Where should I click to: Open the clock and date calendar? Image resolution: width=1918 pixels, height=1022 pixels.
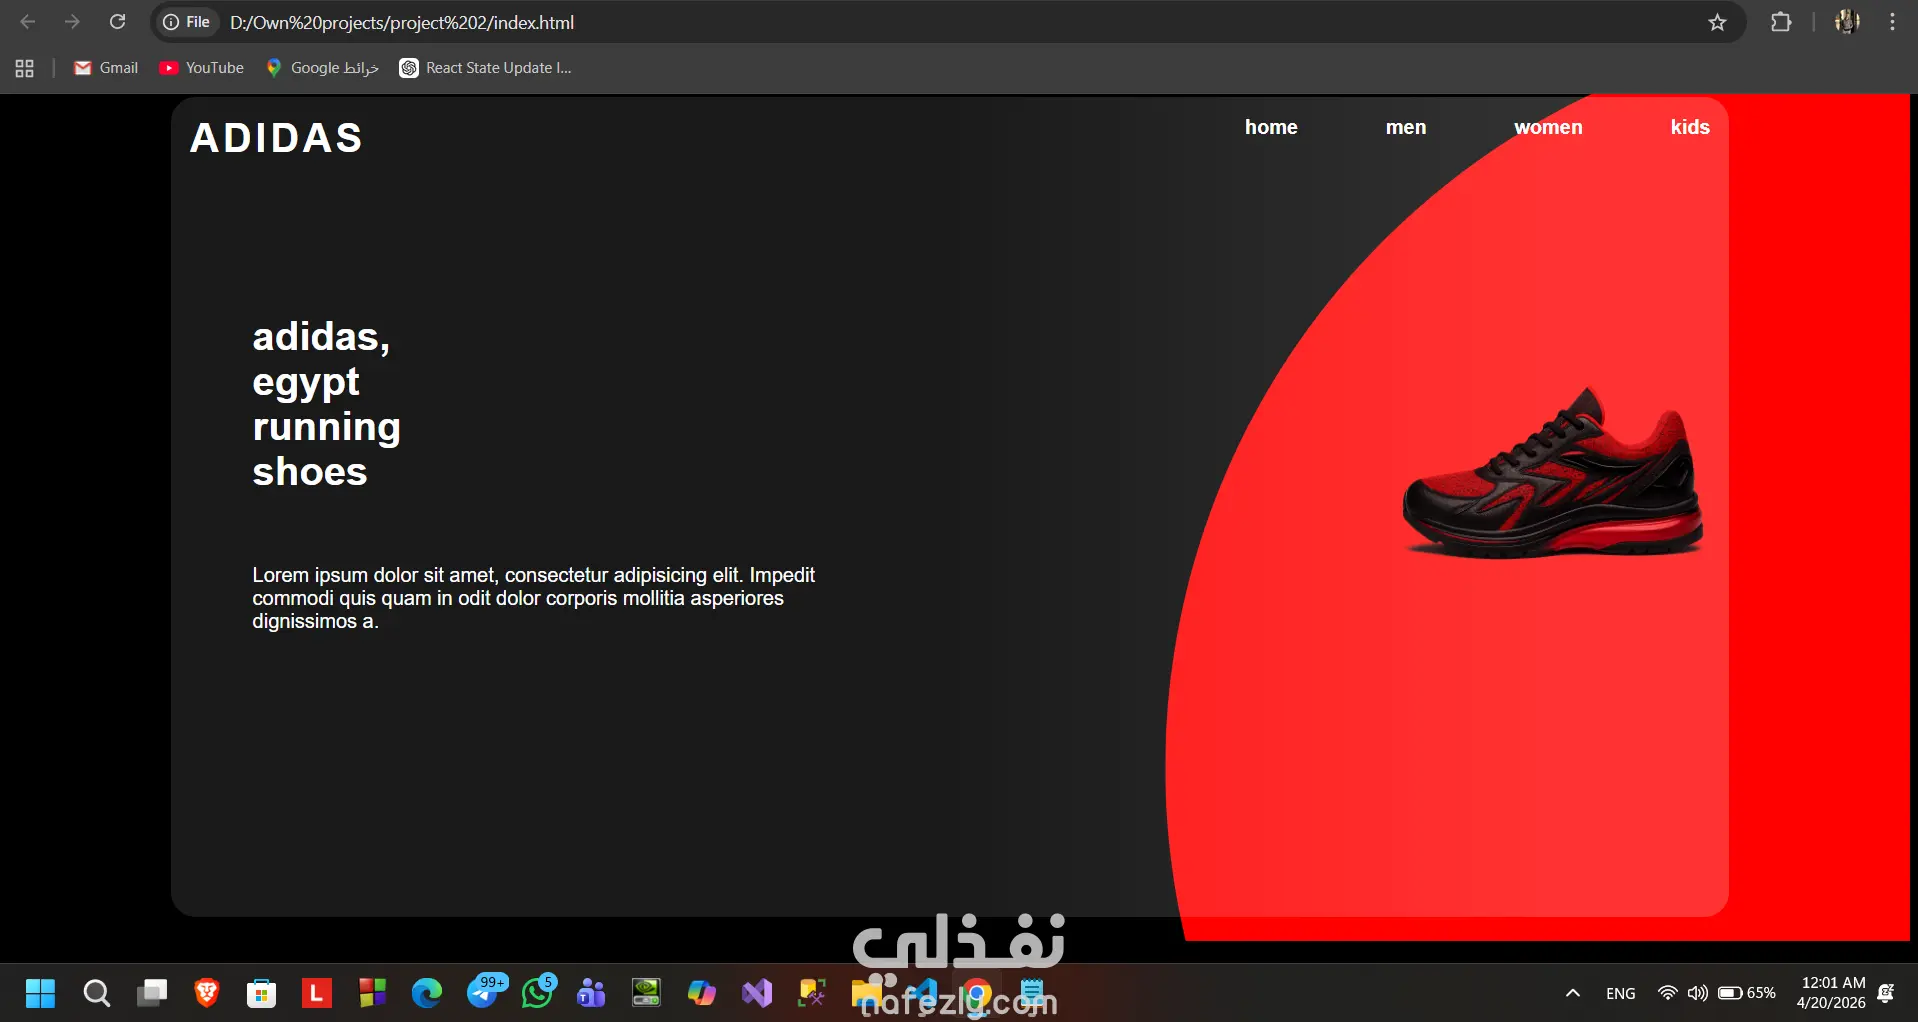pyautogui.click(x=1831, y=993)
